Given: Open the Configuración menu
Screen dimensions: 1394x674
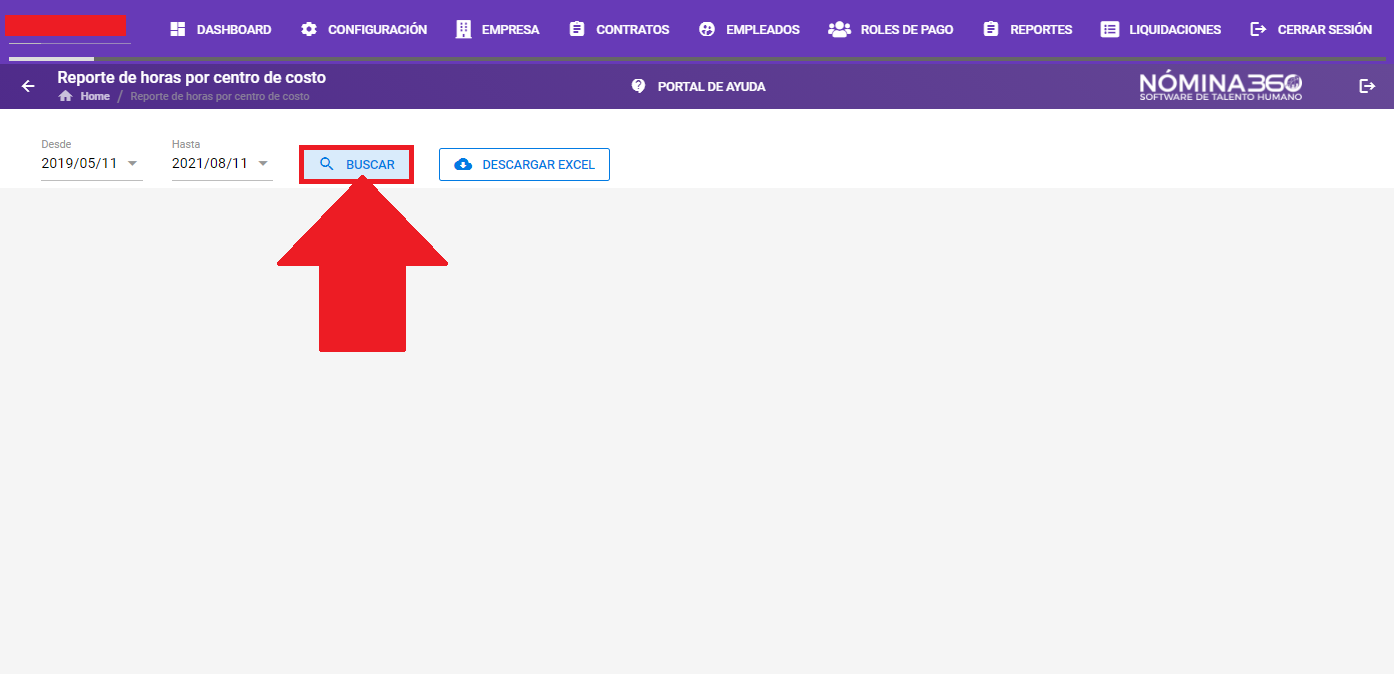Looking at the screenshot, I should coord(364,30).
